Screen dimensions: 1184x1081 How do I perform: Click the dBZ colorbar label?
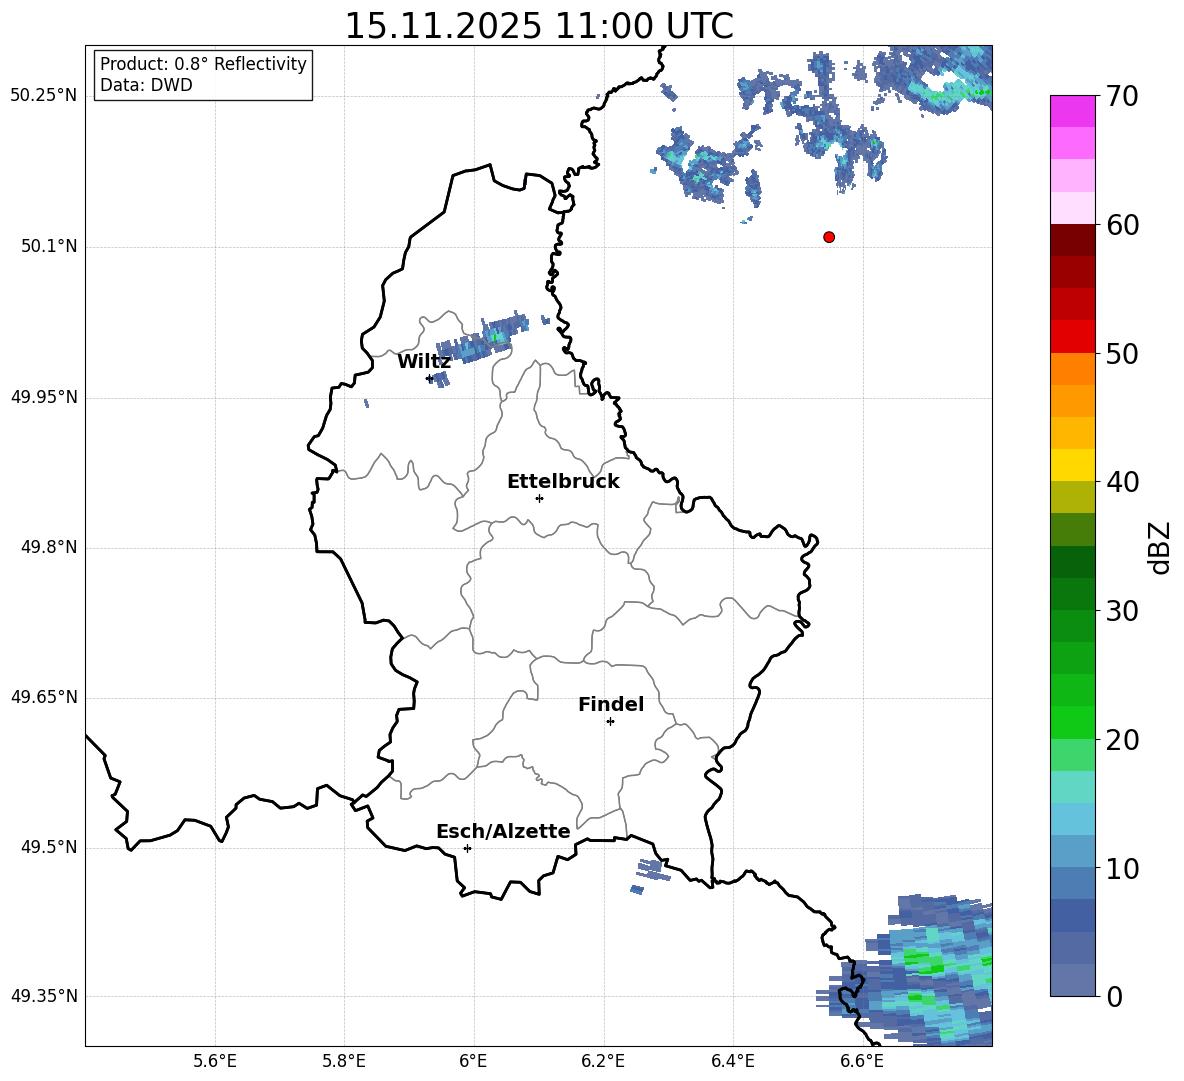[1159, 547]
